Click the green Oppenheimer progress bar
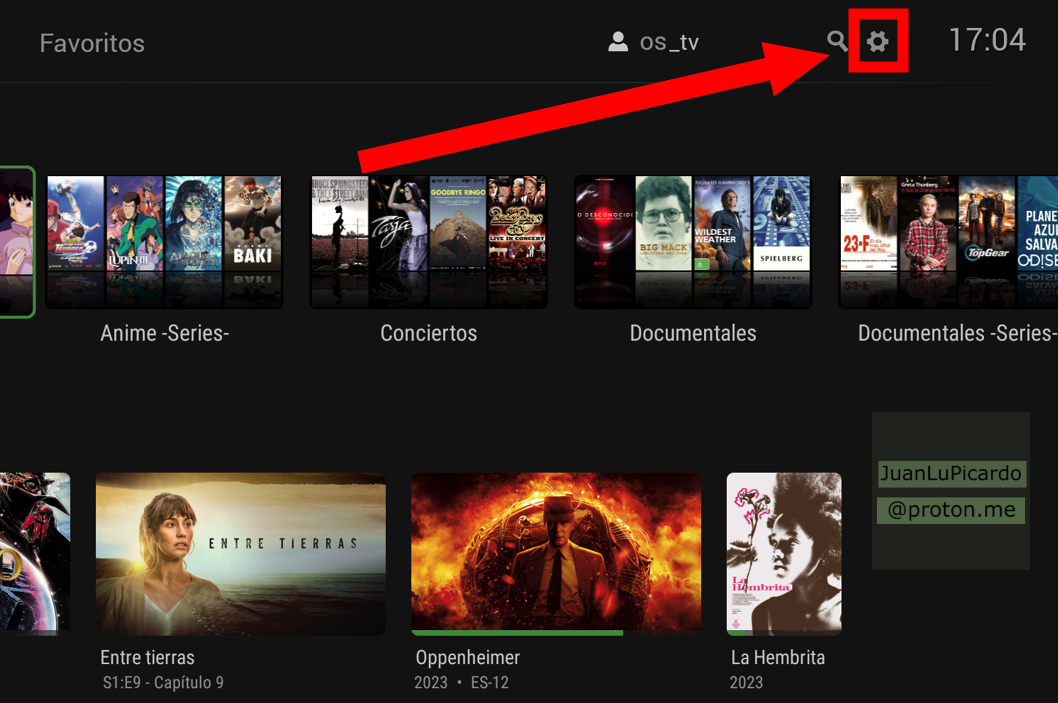Image resolution: width=1058 pixels, height=703 pixels. [x=517, y=632]
